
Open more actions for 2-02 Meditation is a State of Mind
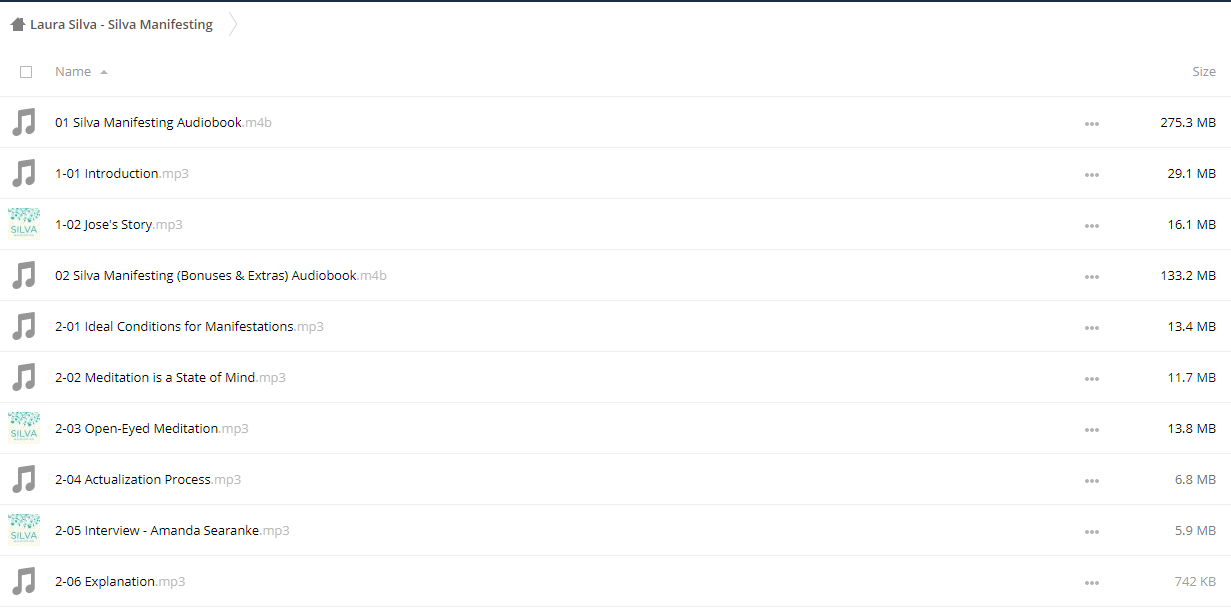1091,379
